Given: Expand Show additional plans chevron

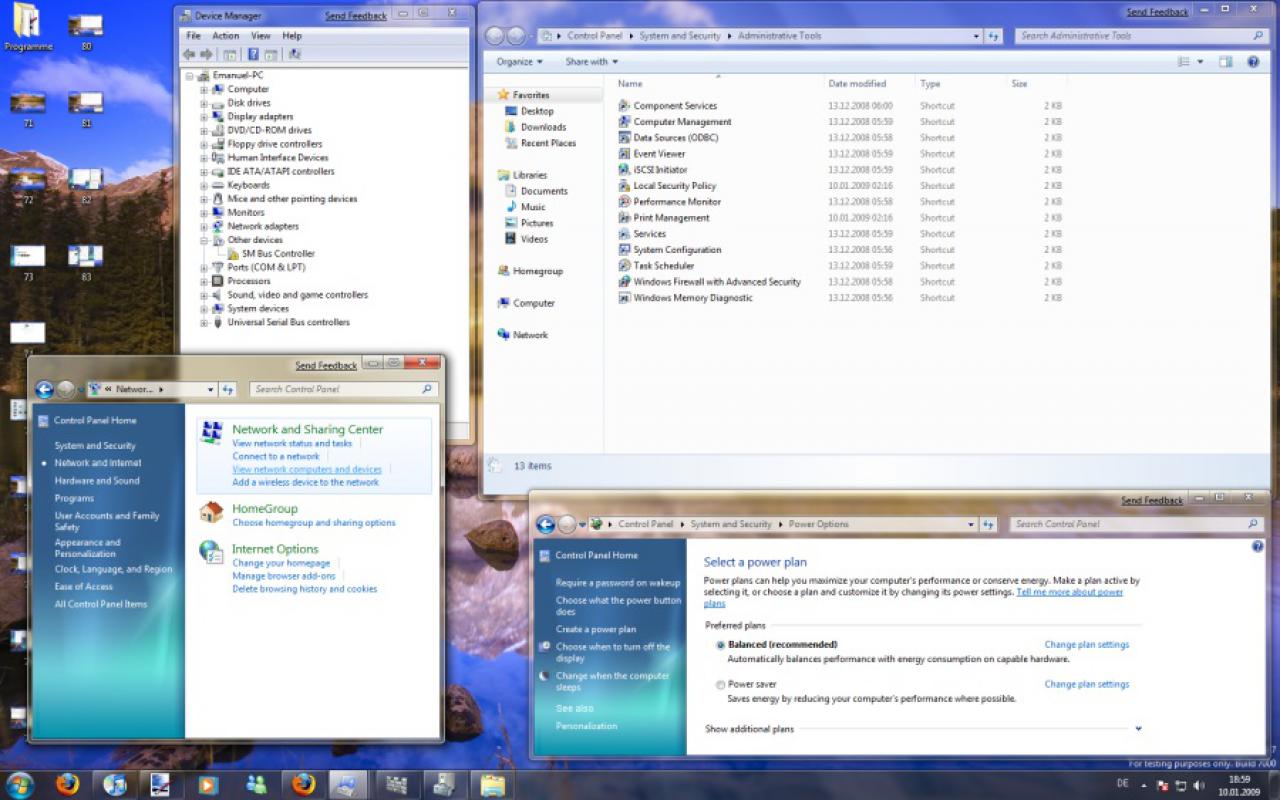Looking at the screenshot, I should tap(1138, 729).
